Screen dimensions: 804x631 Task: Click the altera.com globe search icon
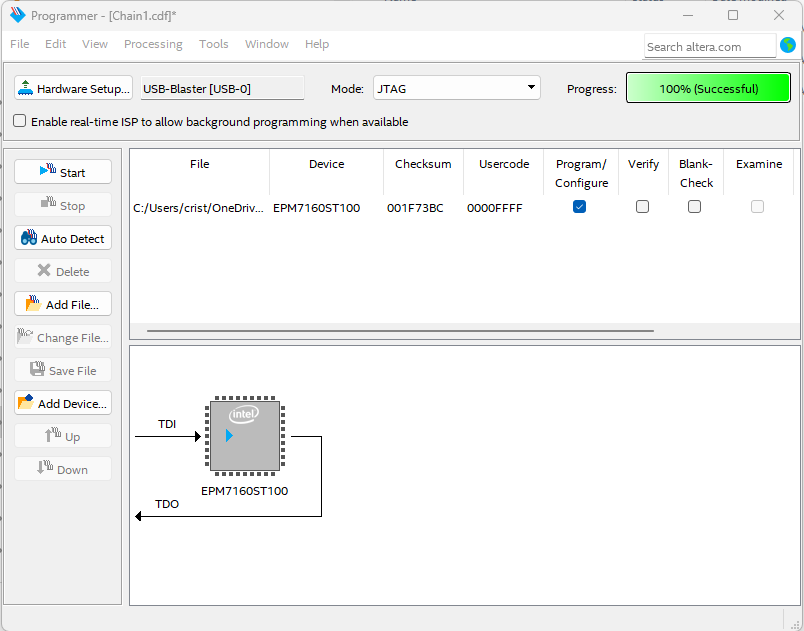[788, 45]
